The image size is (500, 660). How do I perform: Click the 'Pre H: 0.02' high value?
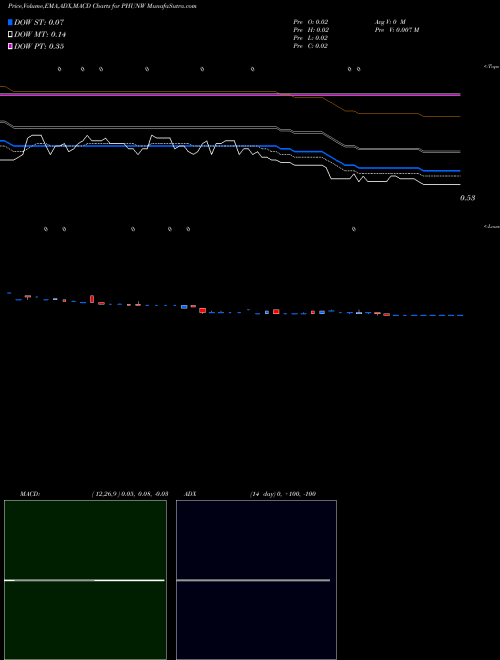311,30
